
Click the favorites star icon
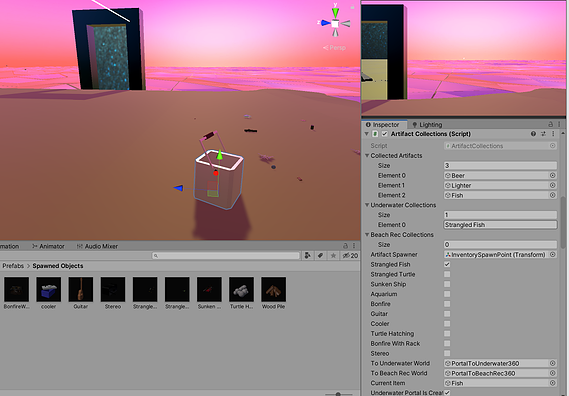click(333, 256)
